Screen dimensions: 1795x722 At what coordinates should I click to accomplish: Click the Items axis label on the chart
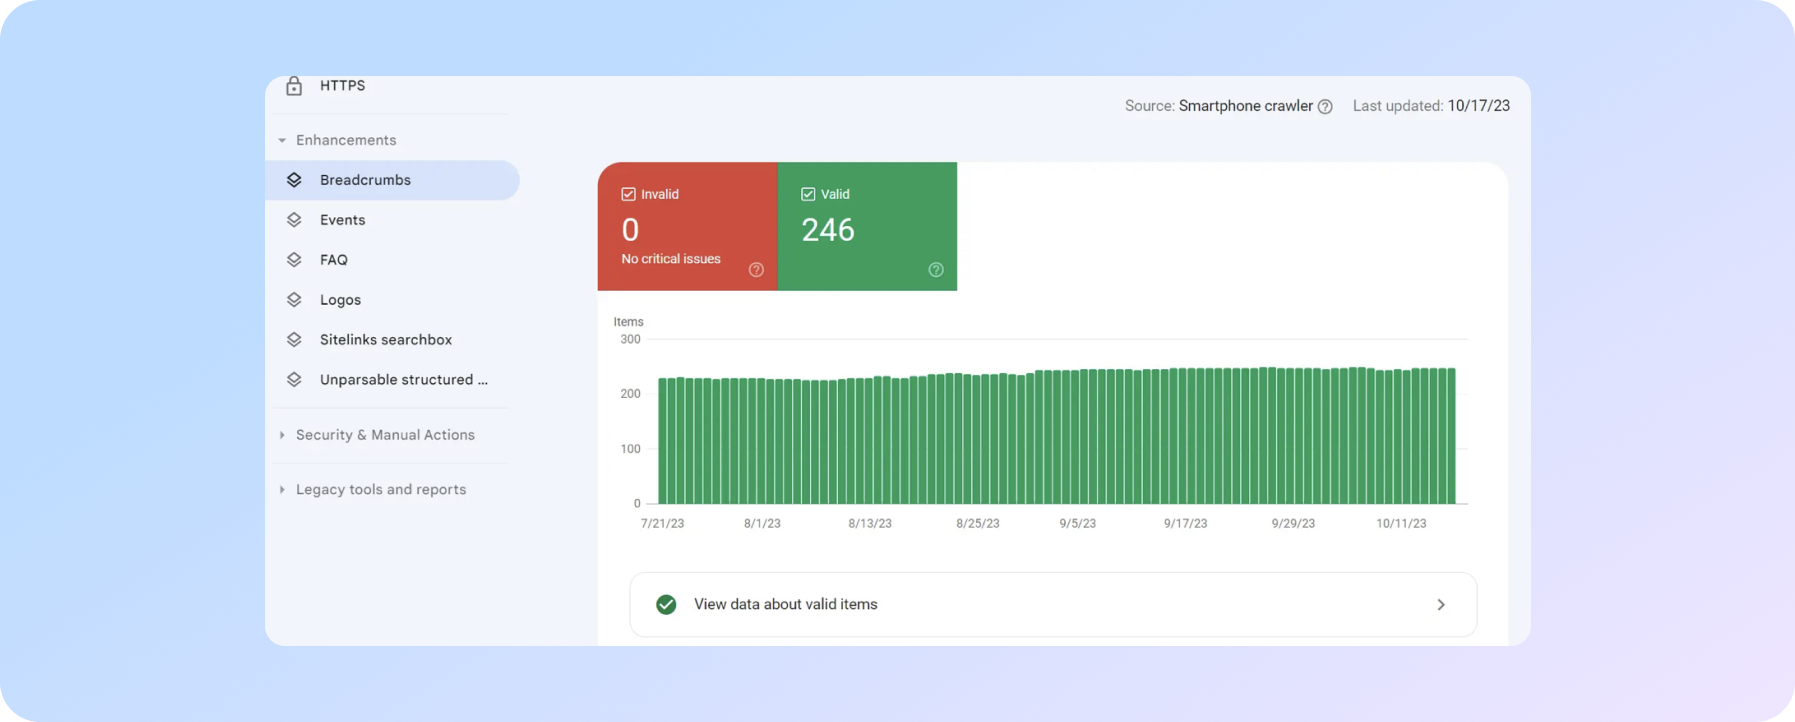coord(629,322)
